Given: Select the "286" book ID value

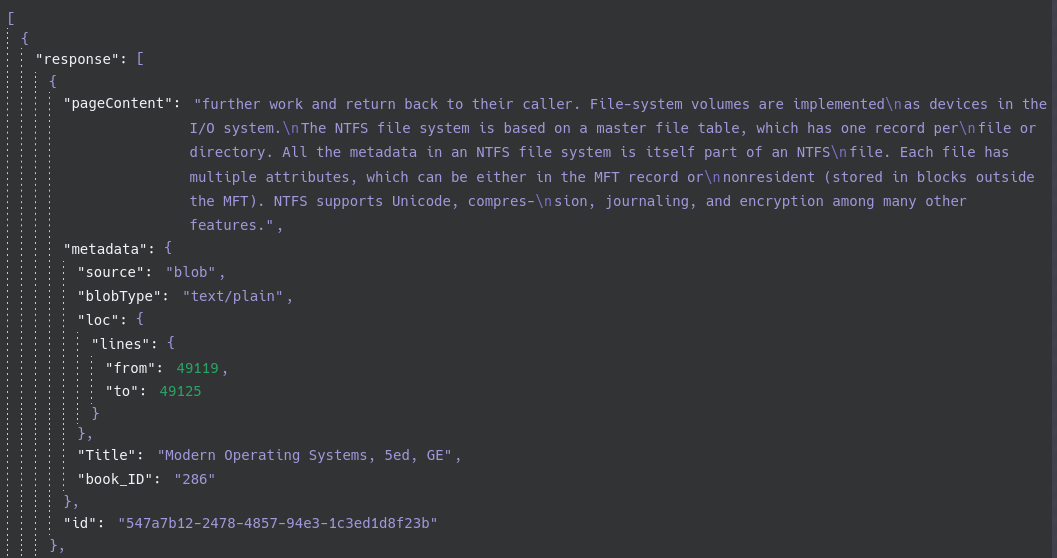Looking at the screenshot, I should 194,479.
